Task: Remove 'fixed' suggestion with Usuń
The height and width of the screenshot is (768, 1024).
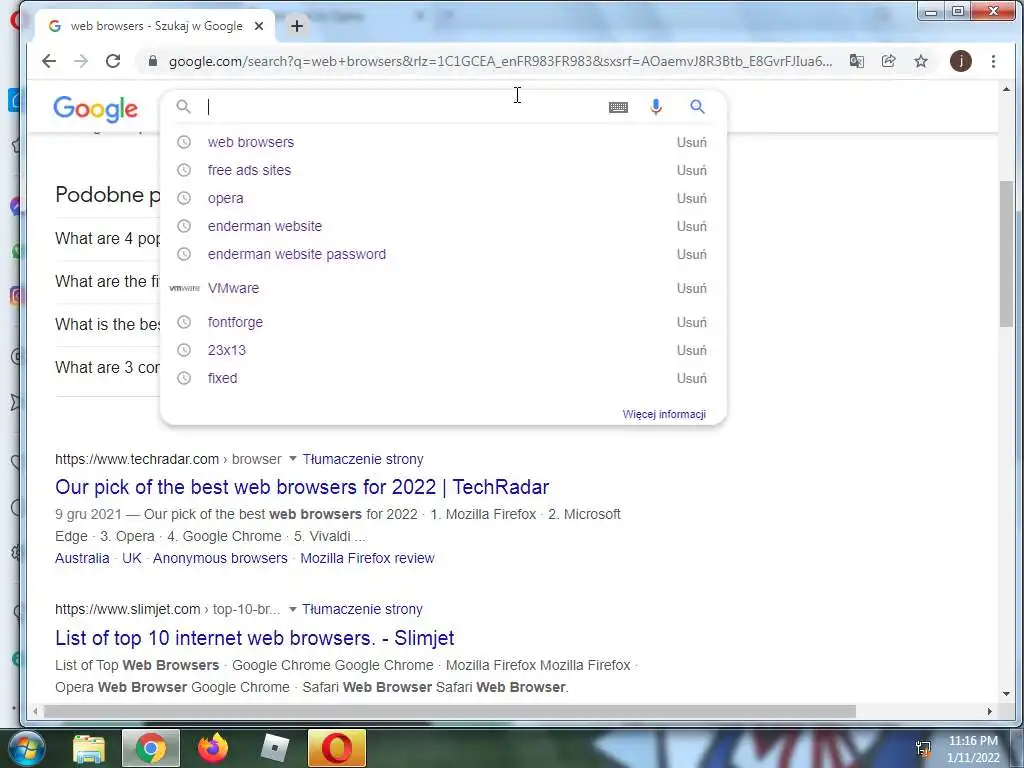Action: (x=692, y=379)
